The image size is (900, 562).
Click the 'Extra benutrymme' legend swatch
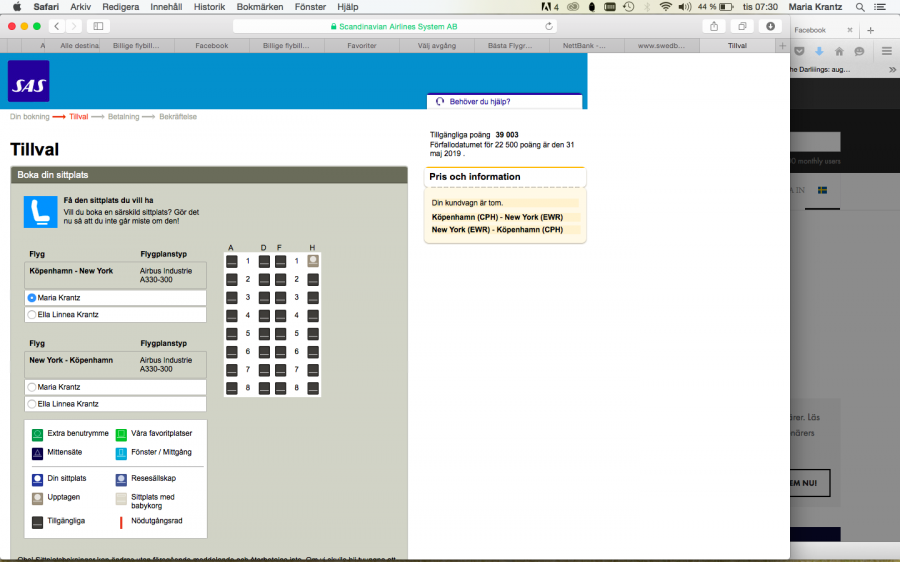[x=37, y=435]
